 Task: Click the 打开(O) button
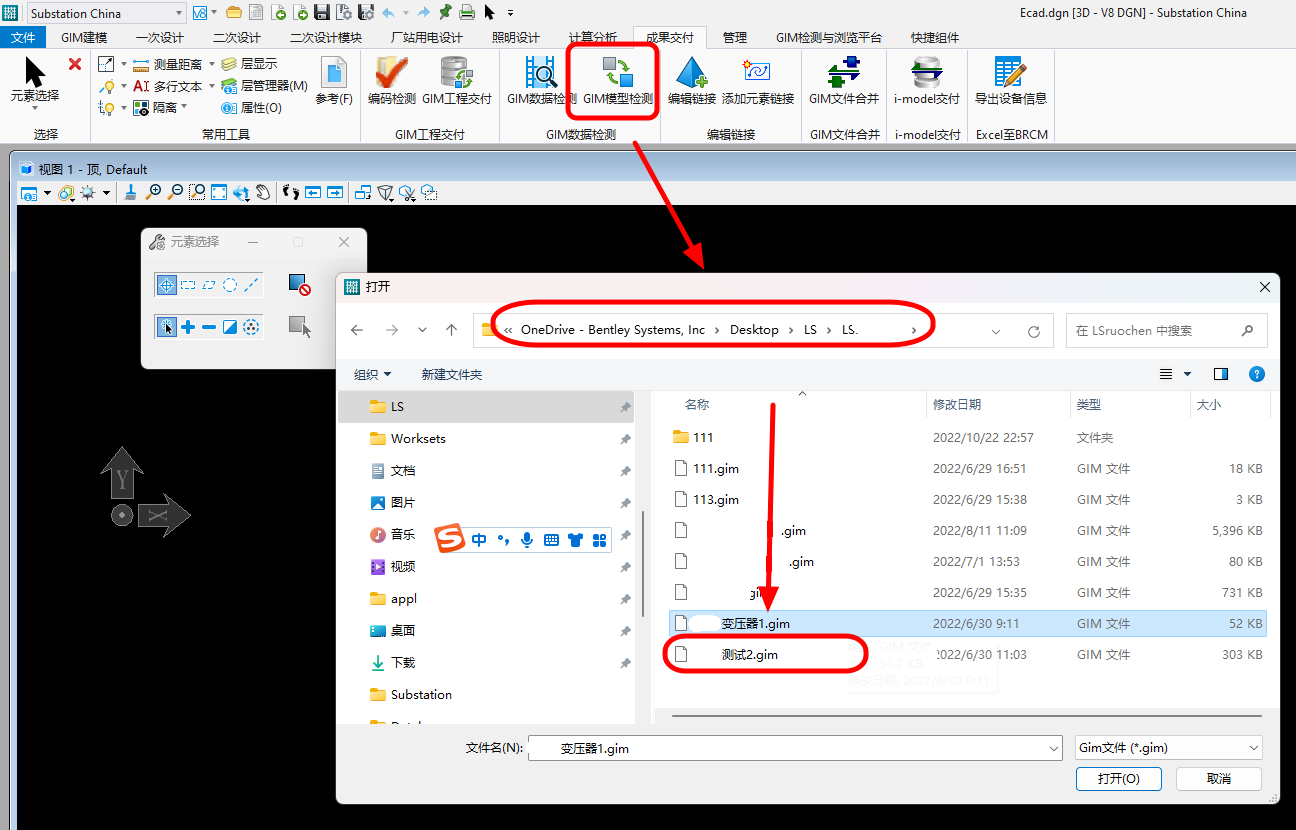tap(1118, 779)
